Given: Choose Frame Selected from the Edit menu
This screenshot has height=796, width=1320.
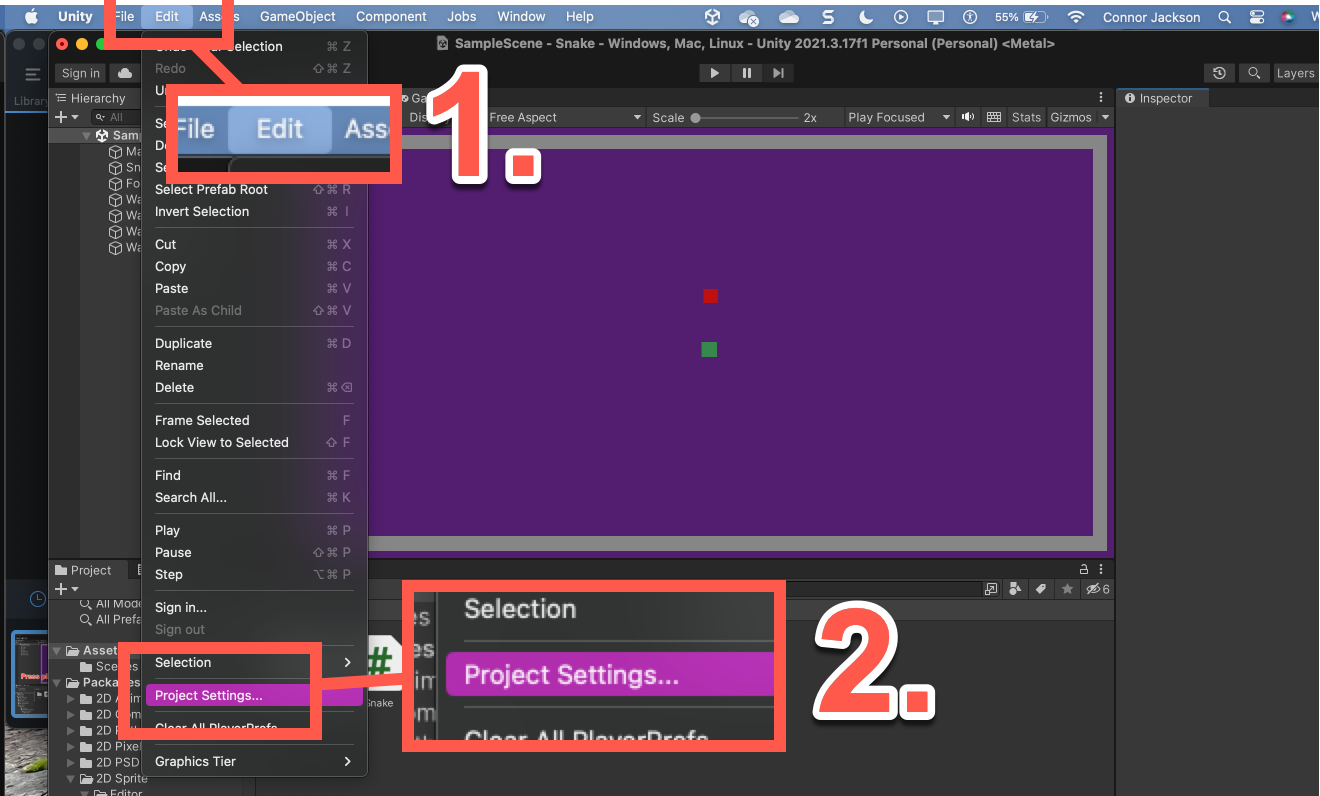Looking at the screenshot, I should tap(254, 420).
